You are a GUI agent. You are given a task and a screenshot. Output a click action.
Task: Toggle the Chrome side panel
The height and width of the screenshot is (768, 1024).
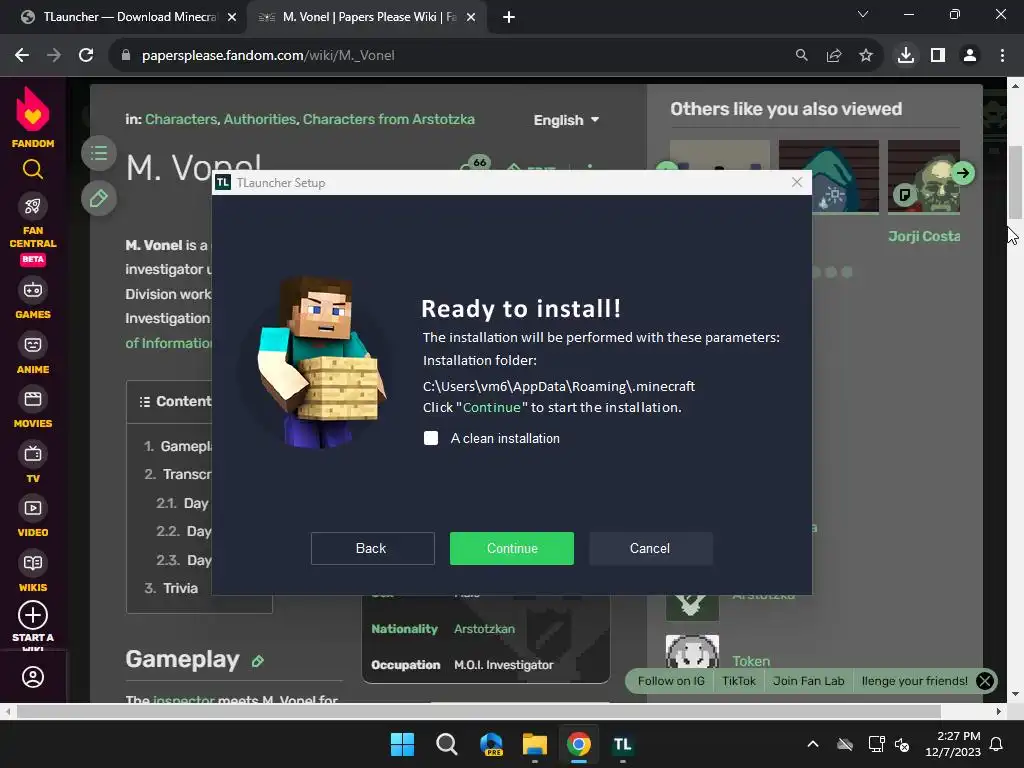[x=938, y=56]
